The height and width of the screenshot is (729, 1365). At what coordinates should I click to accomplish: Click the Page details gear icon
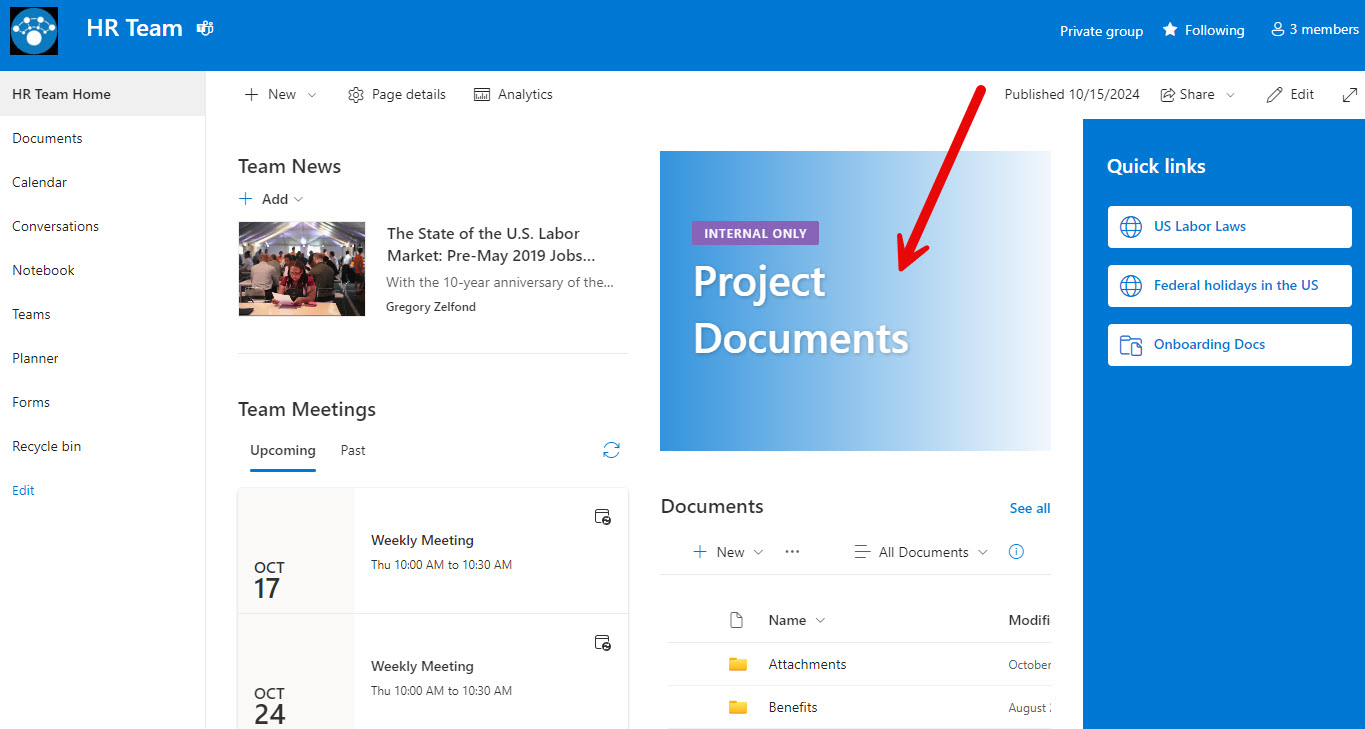tap(356, 95)
